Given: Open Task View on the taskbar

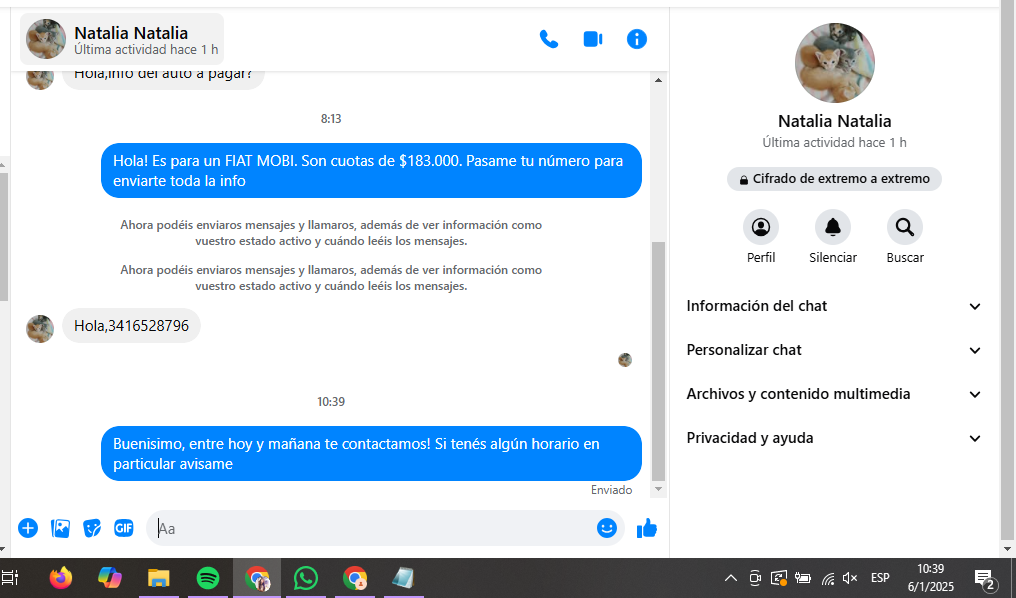Looking at the screenshot, I should [11, 578].
